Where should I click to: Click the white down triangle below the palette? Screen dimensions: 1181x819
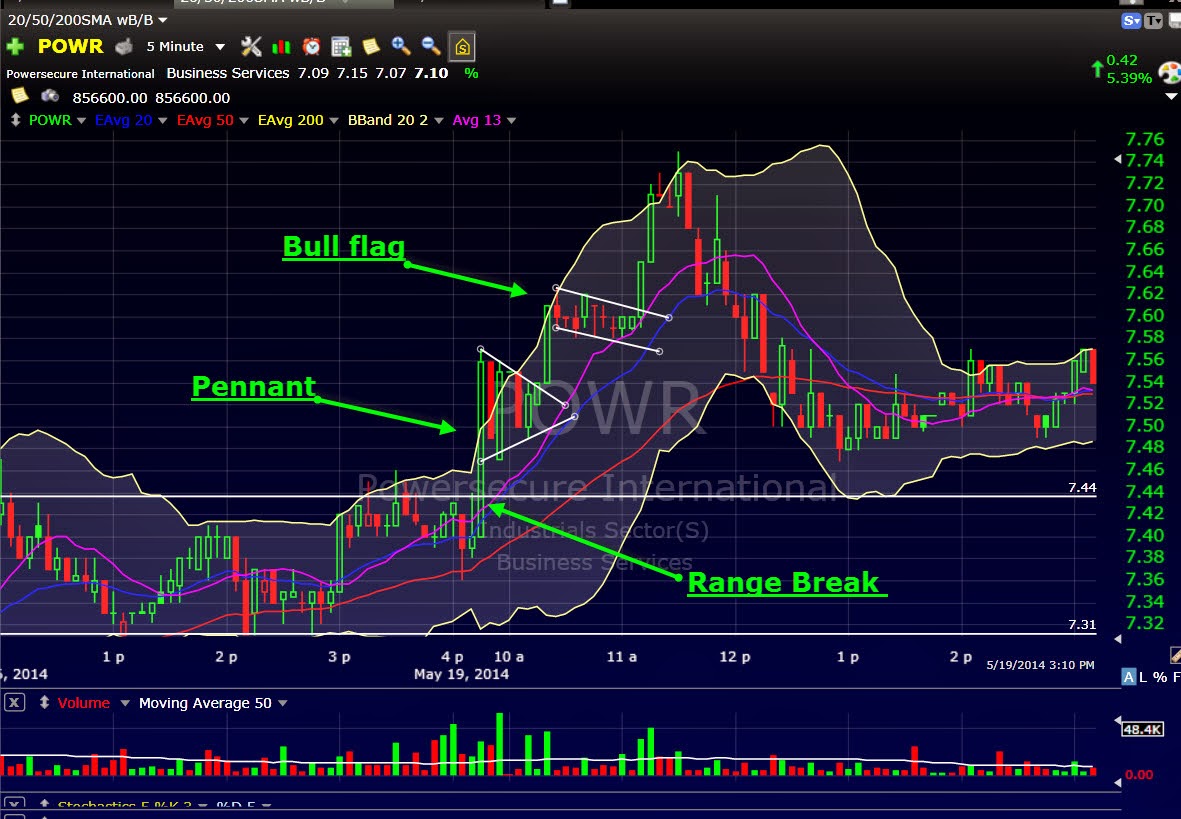coord(1170,96)
